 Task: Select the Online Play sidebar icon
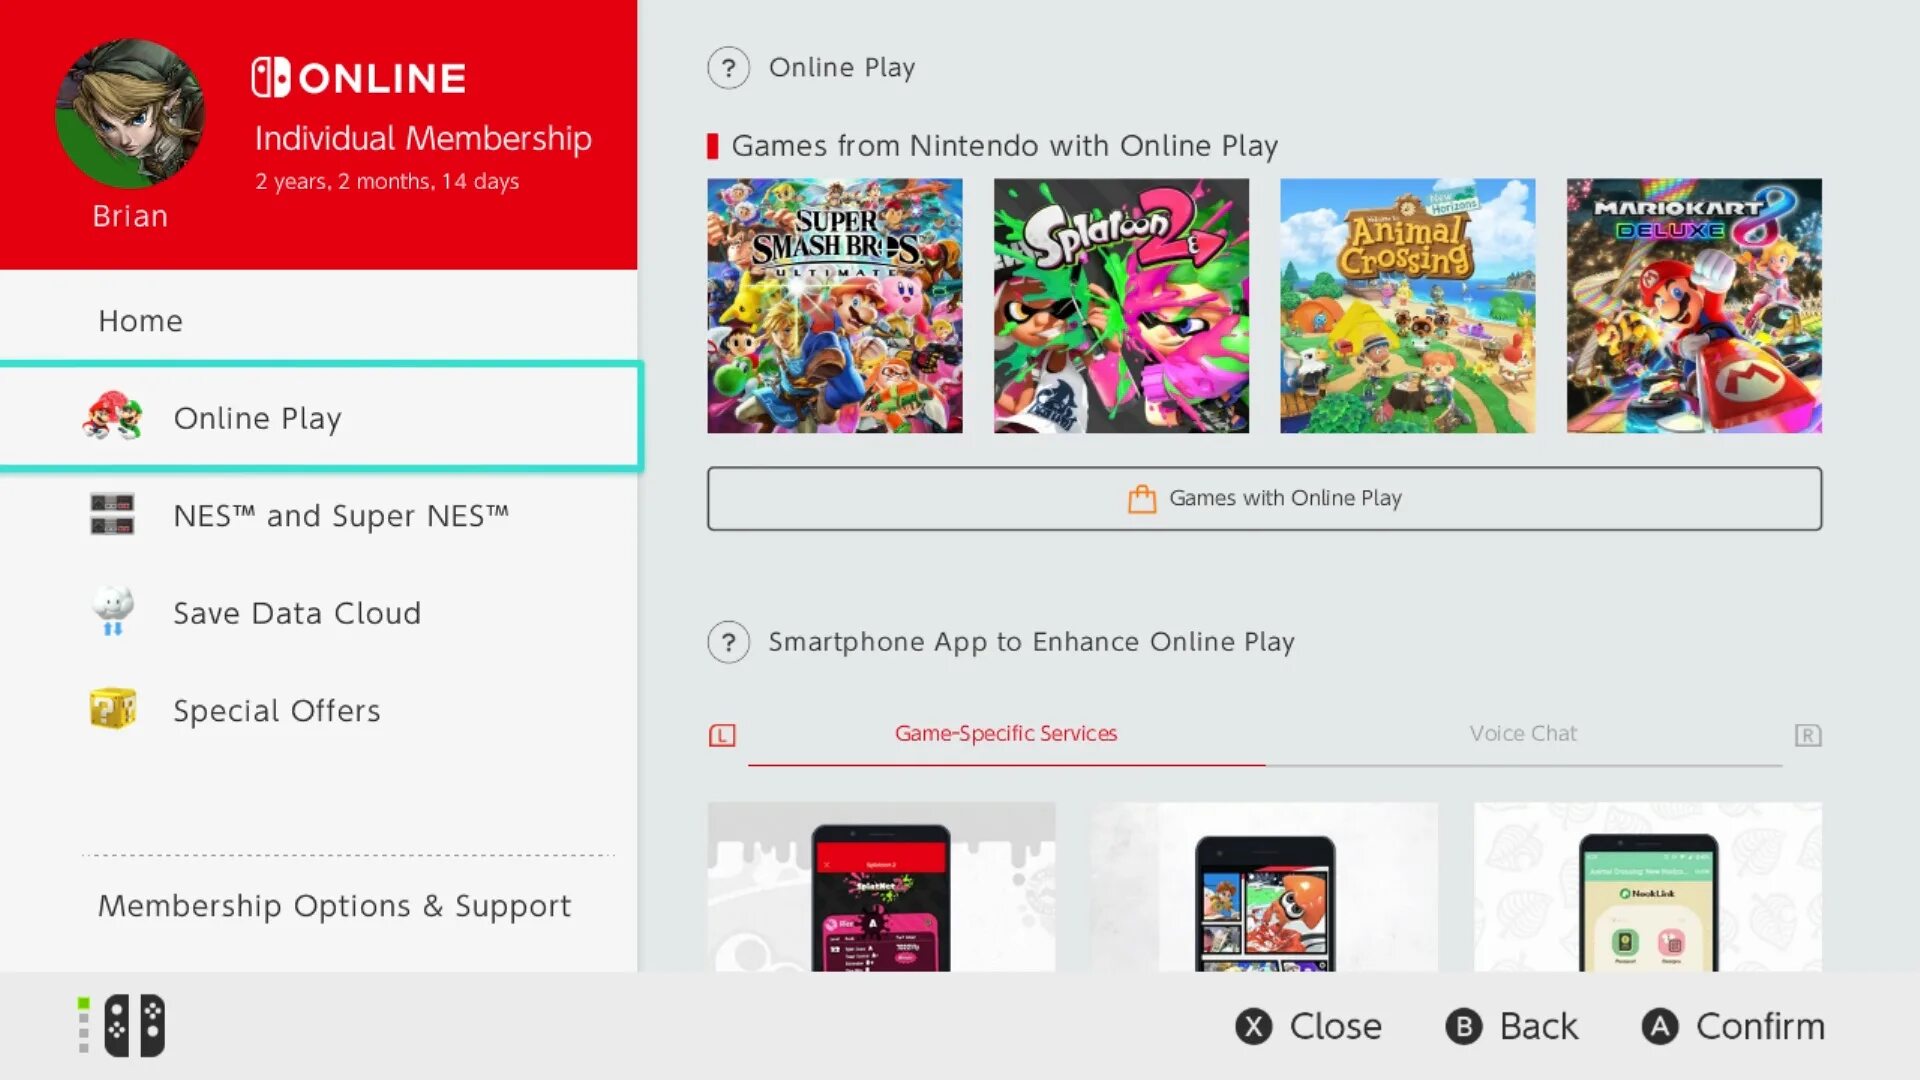(x=113, y=417)
